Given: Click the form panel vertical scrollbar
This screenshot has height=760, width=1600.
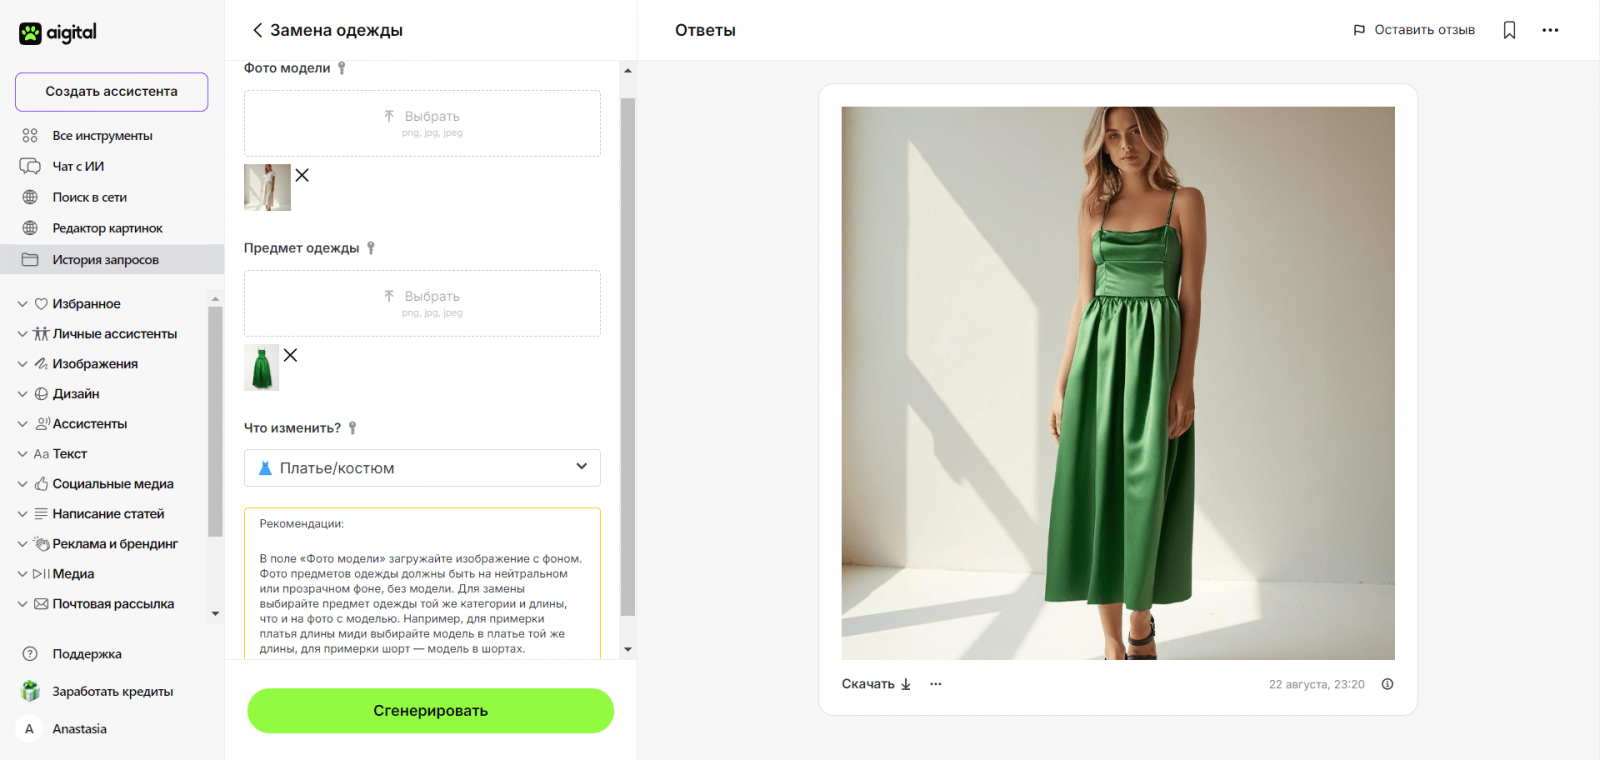Looking at the screenshot, I should (628, 356).
